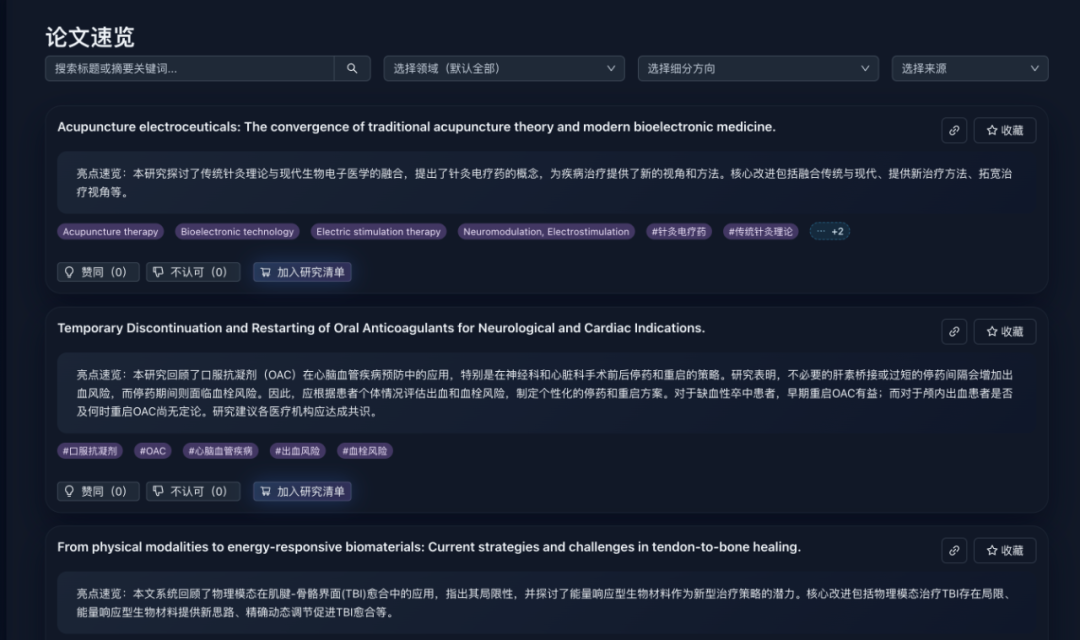Copy link for tendon-to-bone healing paper
The height and width of the screenshot is (640, 1080).
point(954,550)
